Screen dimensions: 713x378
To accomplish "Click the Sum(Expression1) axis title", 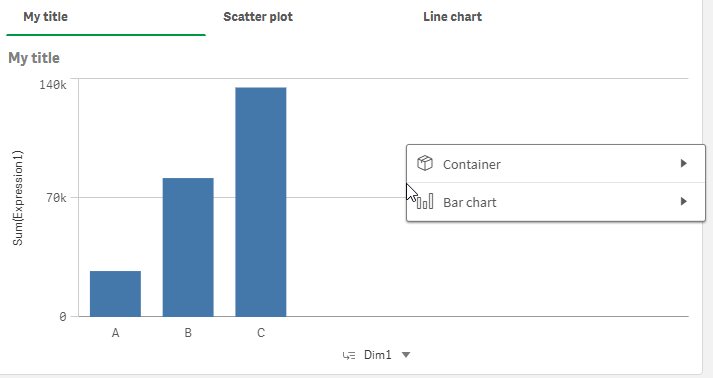I will point(18,198).
